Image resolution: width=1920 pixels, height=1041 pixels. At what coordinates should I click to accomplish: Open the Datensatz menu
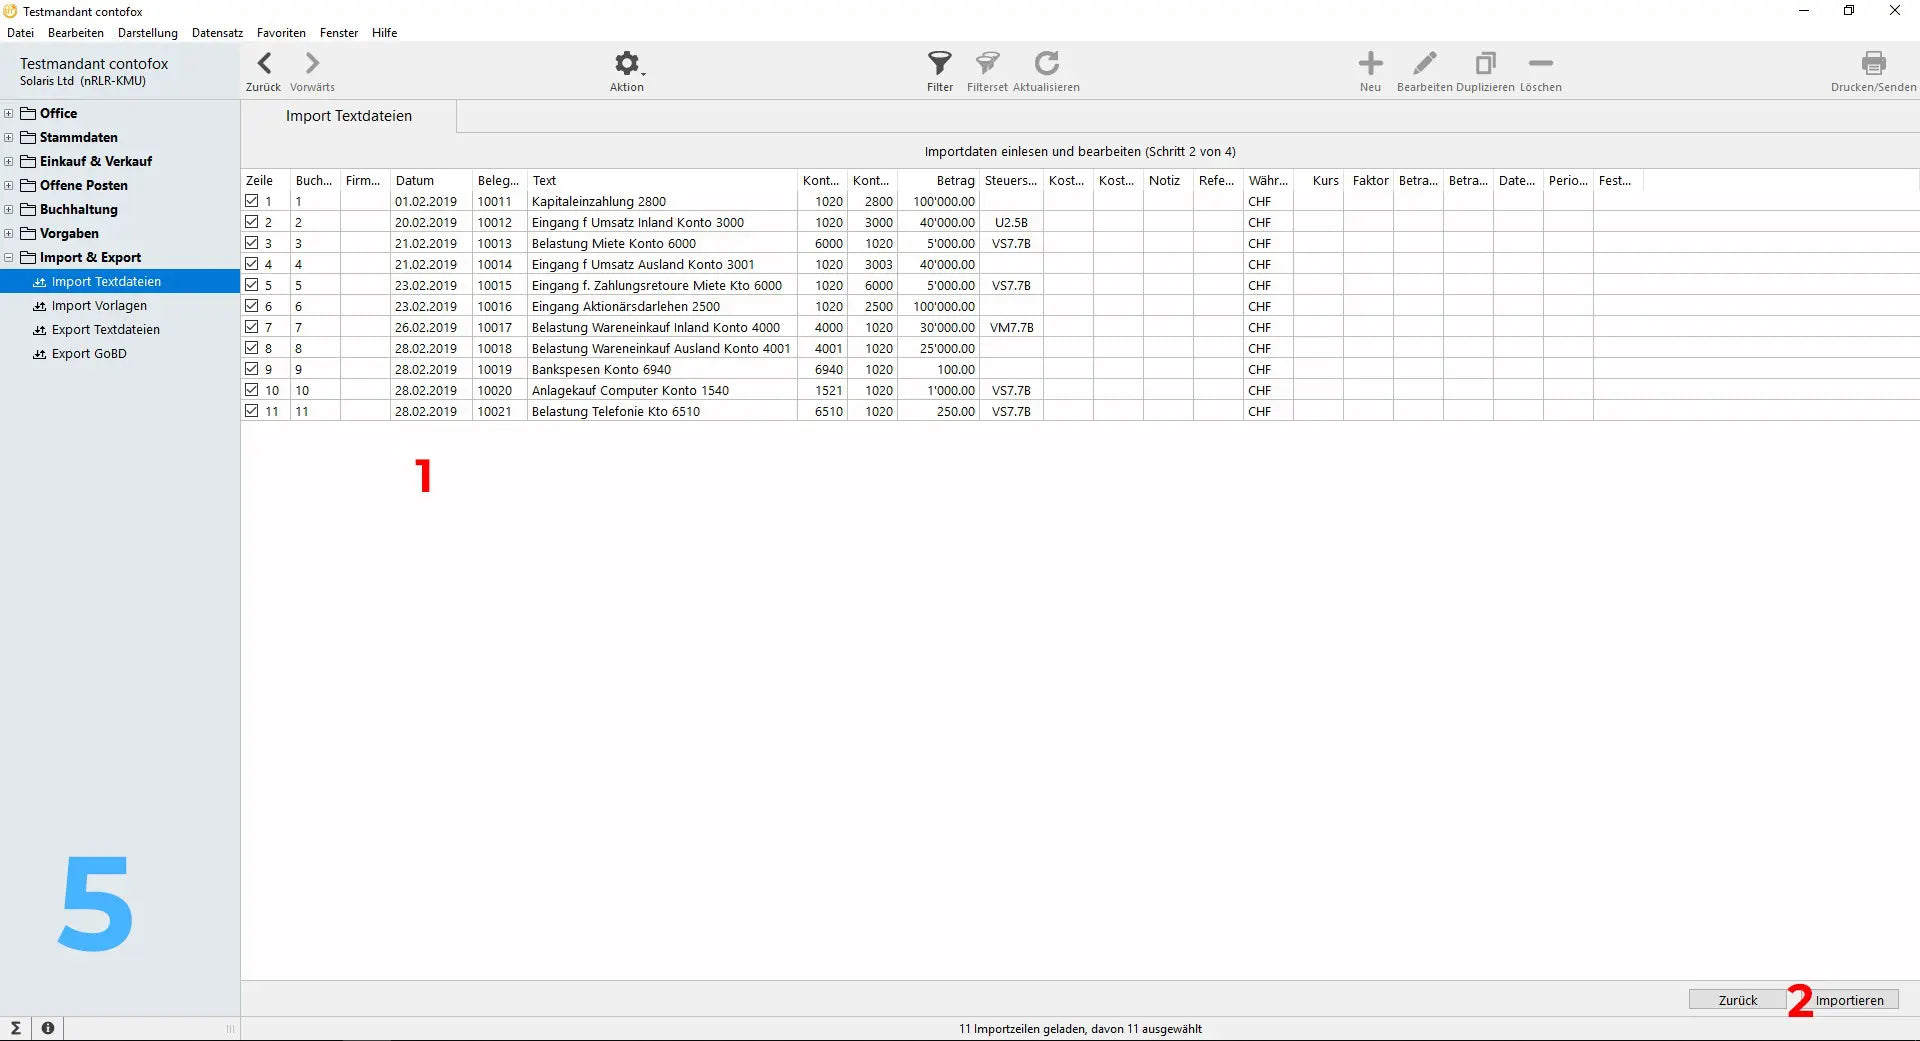pos(217,33)
